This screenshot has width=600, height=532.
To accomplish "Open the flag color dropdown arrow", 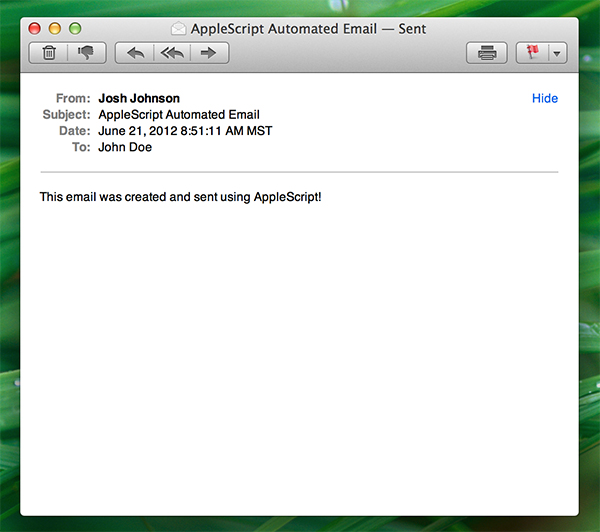I will tap(558, 53).
